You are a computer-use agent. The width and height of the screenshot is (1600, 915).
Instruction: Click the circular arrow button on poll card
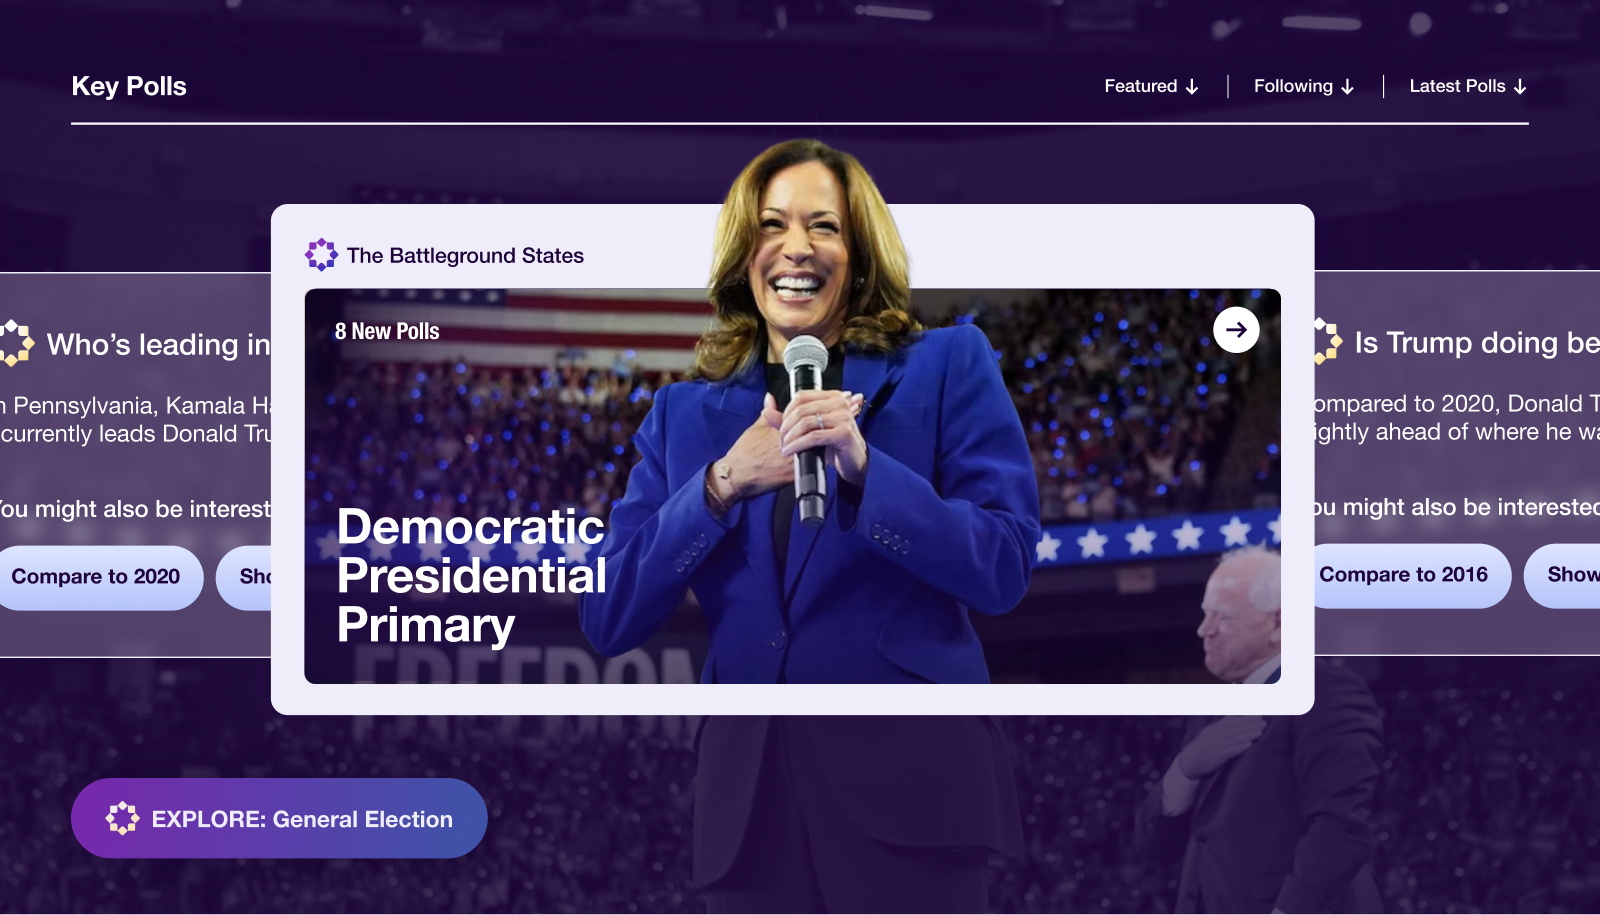click(x=1236, y=330)
